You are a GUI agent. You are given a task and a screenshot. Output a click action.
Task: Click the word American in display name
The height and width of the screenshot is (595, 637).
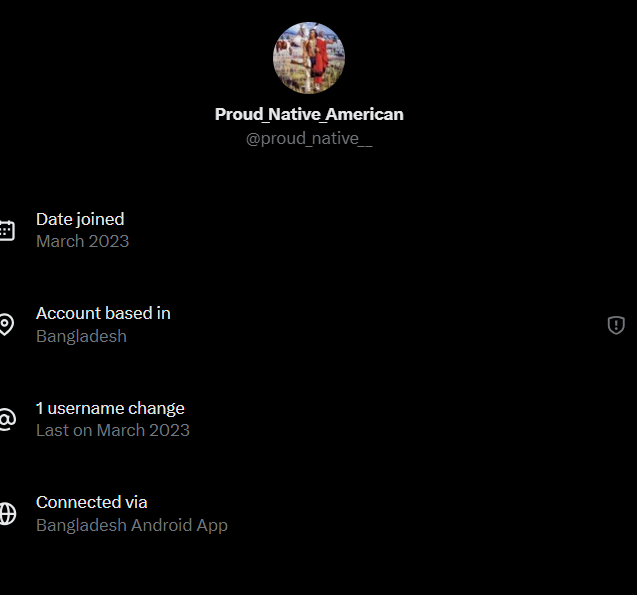tap(364, 114)
